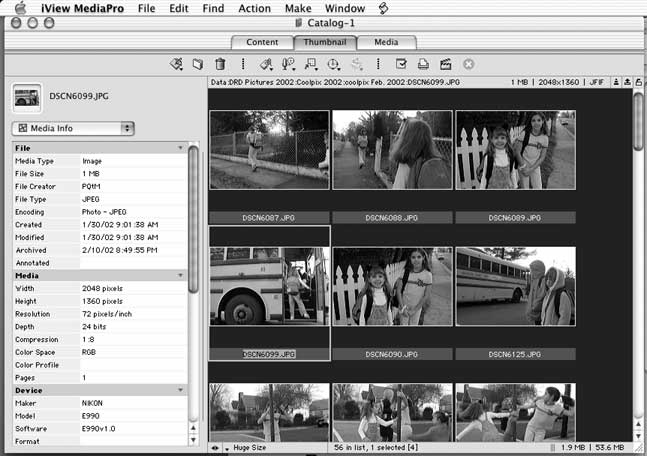Switch to the Media tab
The image size is (647, 456).
coord(386,42)
